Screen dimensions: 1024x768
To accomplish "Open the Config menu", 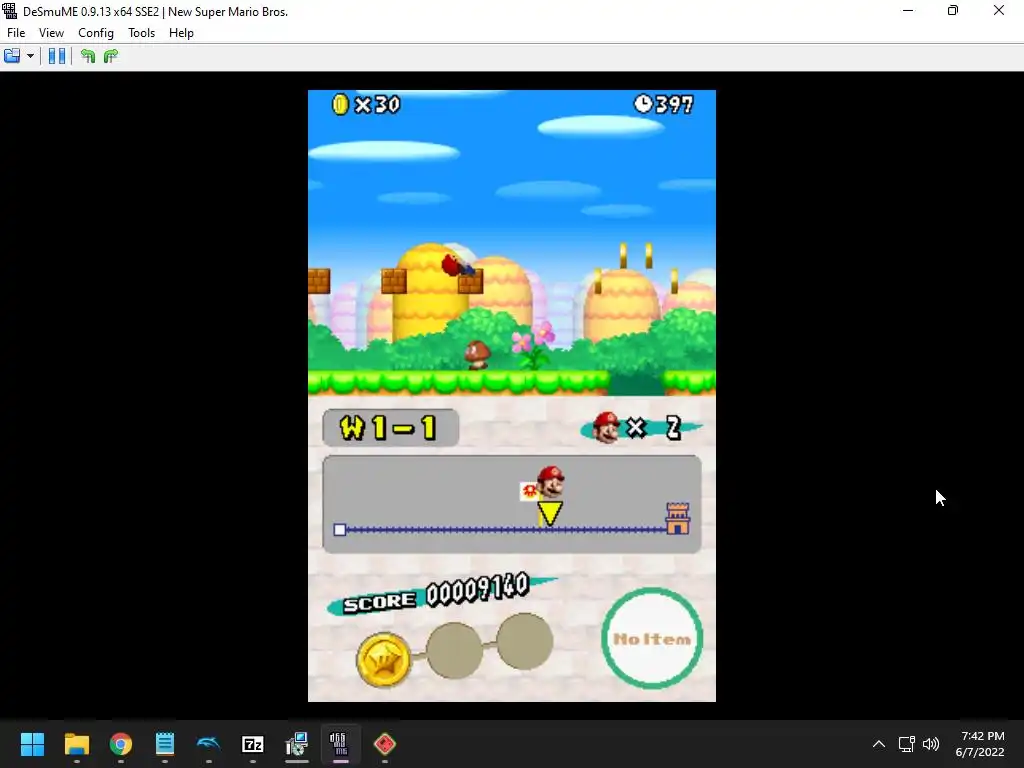I will pos(95,33).
